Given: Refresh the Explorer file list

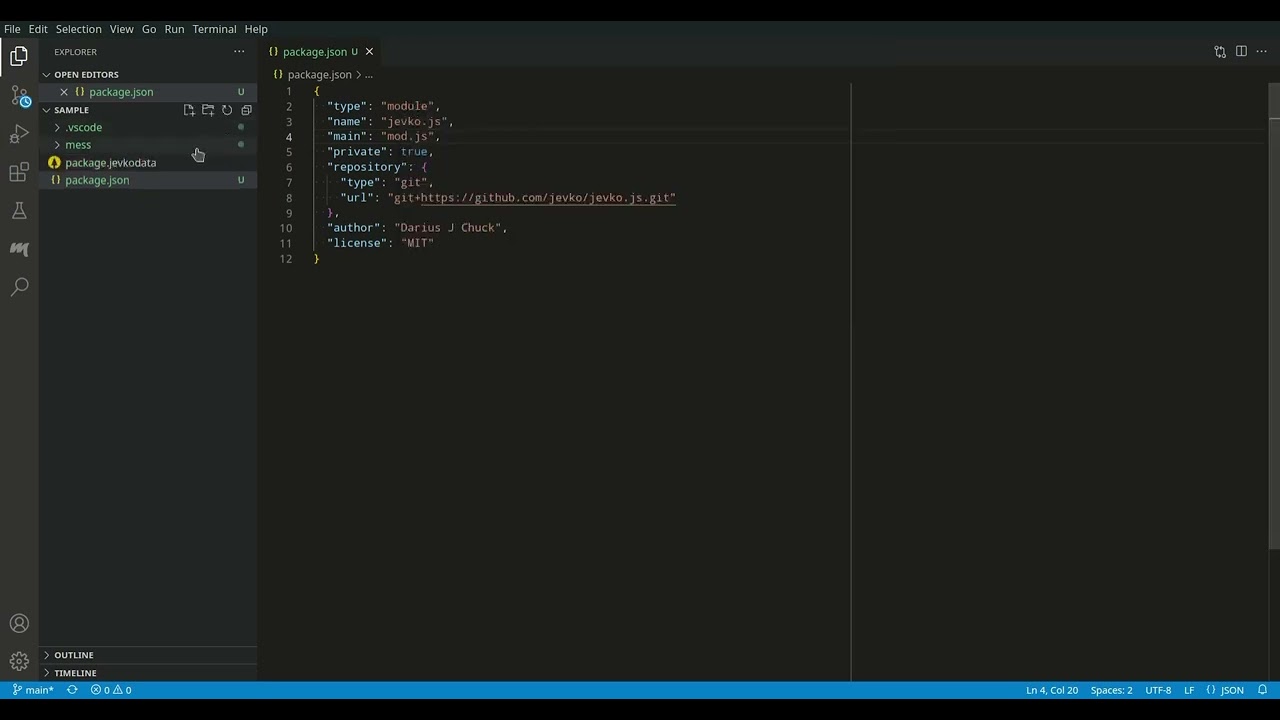Looking at the screenshot, I should (x=226, y=110).
